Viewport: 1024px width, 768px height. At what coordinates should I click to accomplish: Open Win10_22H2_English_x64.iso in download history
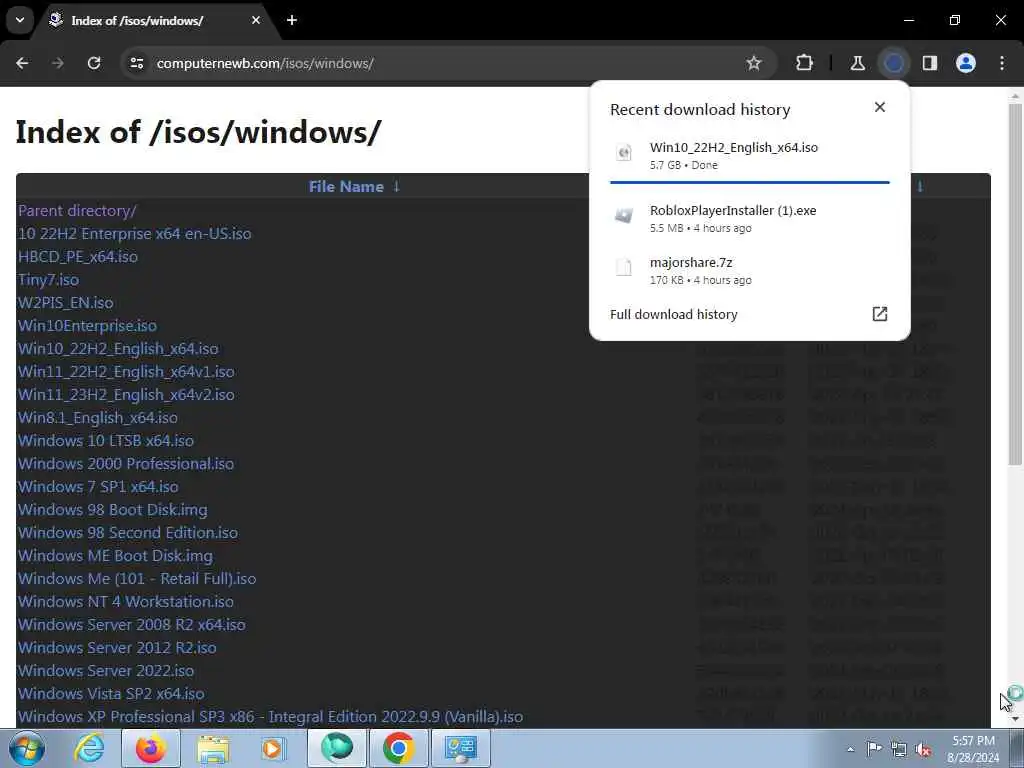(x=750, y=155)
